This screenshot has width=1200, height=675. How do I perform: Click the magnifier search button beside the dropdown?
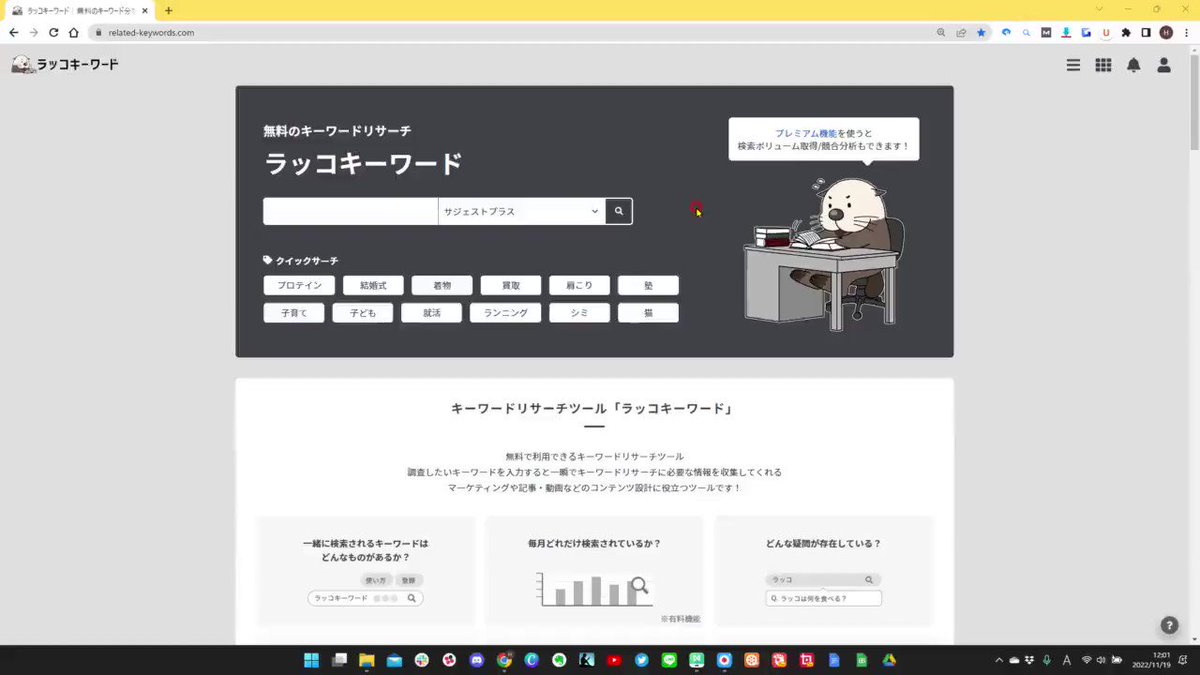[x=619, y=211]
